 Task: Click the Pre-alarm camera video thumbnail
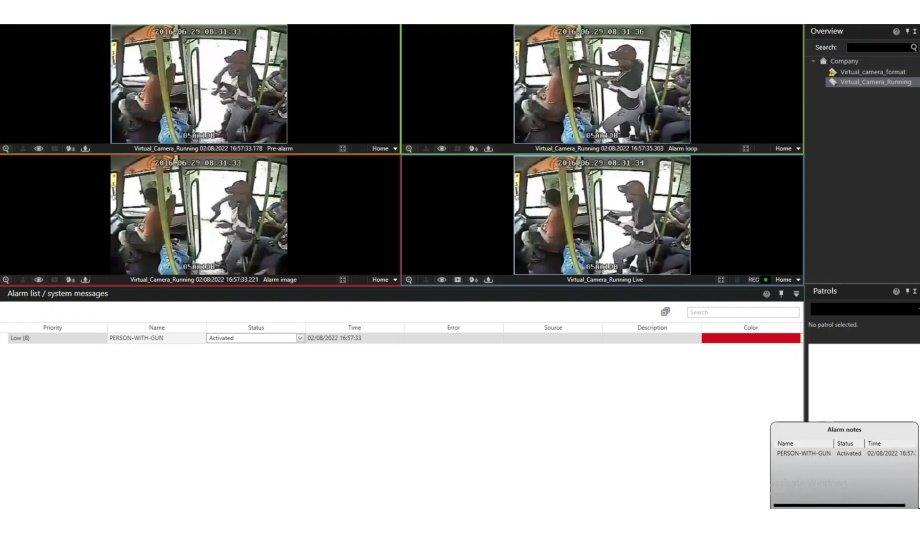click(x=199, y=84)
